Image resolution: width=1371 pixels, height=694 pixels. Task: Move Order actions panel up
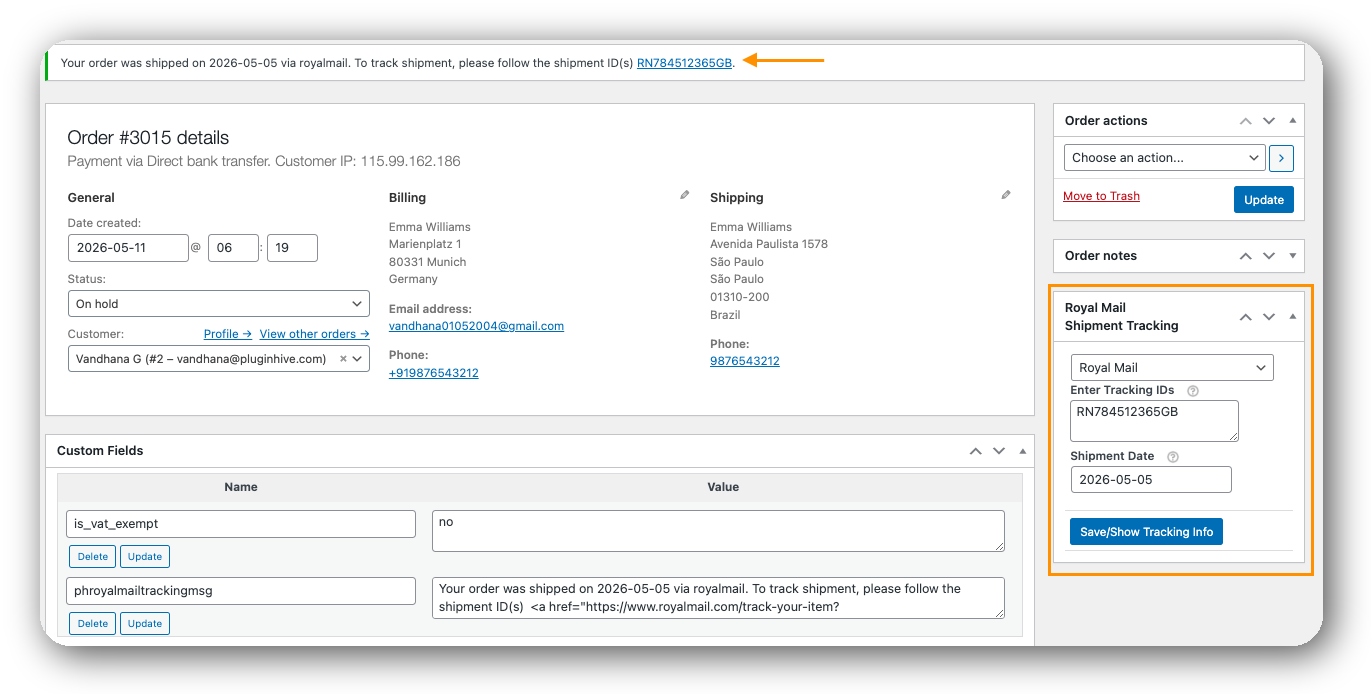pos(1245,121)
